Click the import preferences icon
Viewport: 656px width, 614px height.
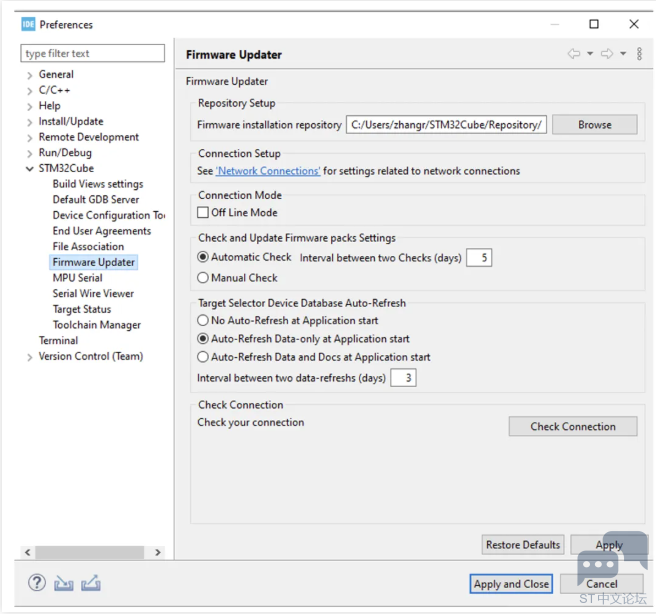click(64, 583)
